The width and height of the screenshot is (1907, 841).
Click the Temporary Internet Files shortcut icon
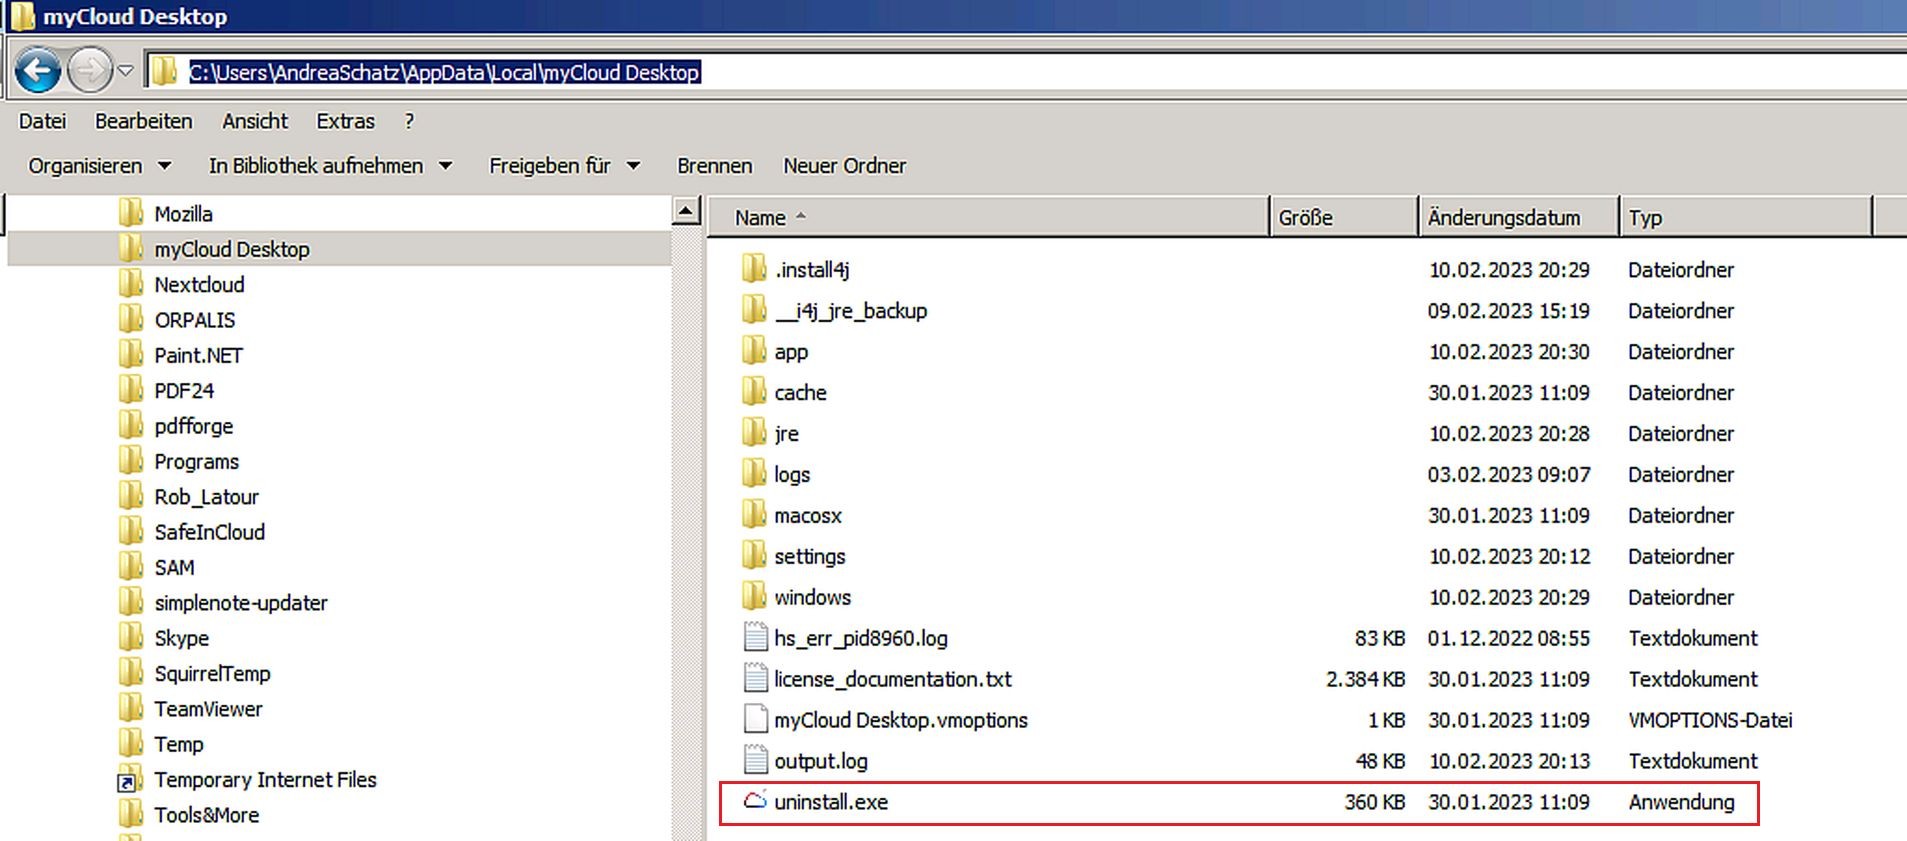pyautogui.click(x=130, y=780)
